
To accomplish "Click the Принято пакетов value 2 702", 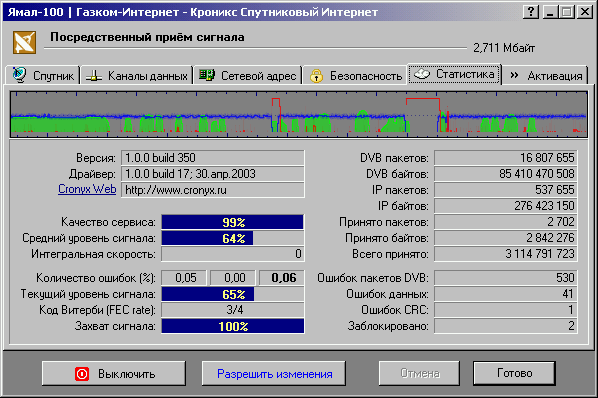I will (506, 222).
